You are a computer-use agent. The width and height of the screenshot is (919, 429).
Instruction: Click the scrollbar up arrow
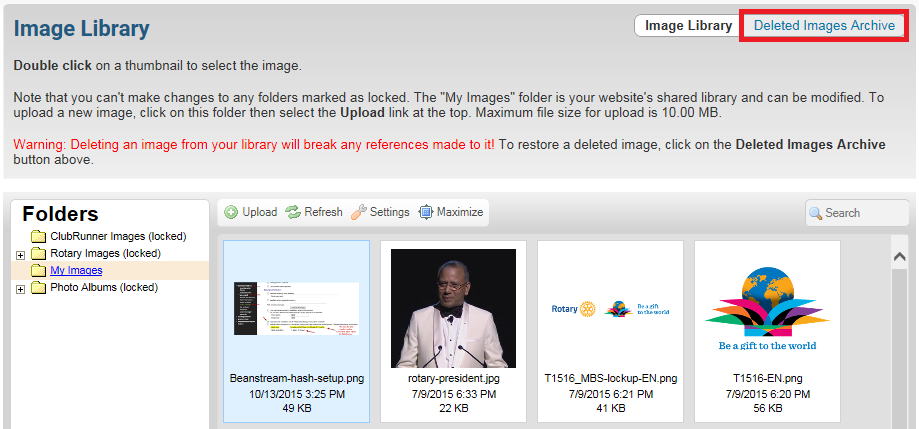900,258
